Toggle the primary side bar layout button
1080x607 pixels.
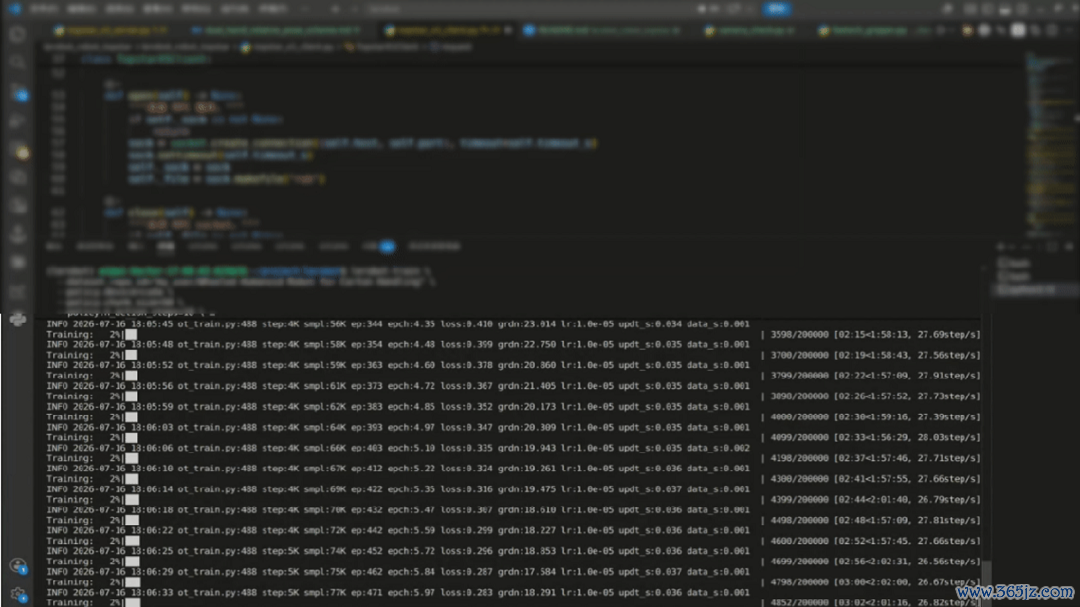[970, 9]
